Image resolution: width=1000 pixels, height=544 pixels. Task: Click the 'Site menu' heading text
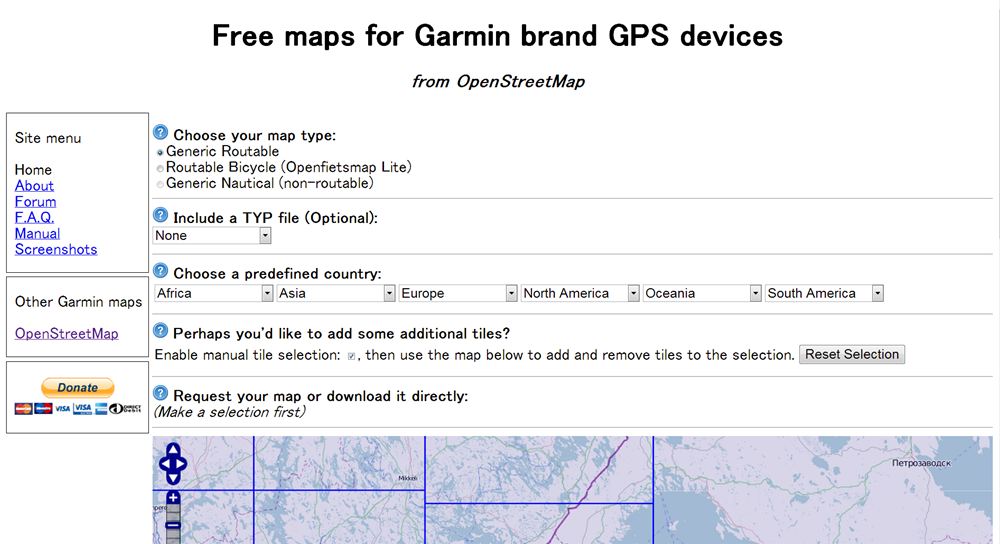point(48,138)
